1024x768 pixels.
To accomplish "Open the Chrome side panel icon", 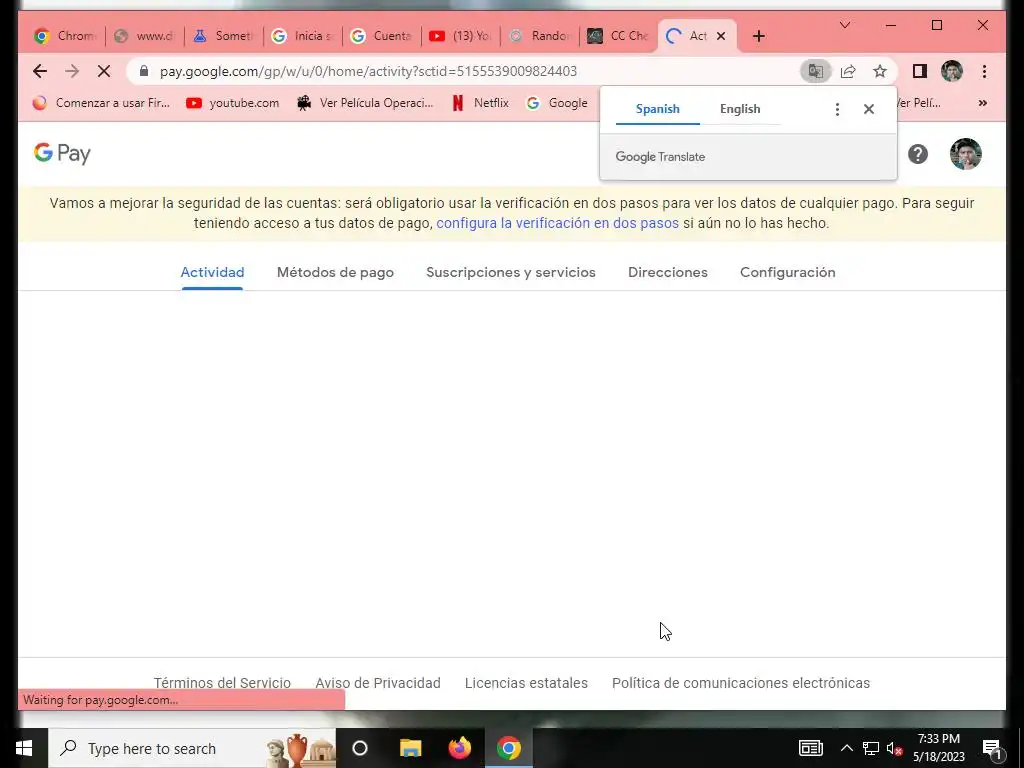I will [920, 71].
